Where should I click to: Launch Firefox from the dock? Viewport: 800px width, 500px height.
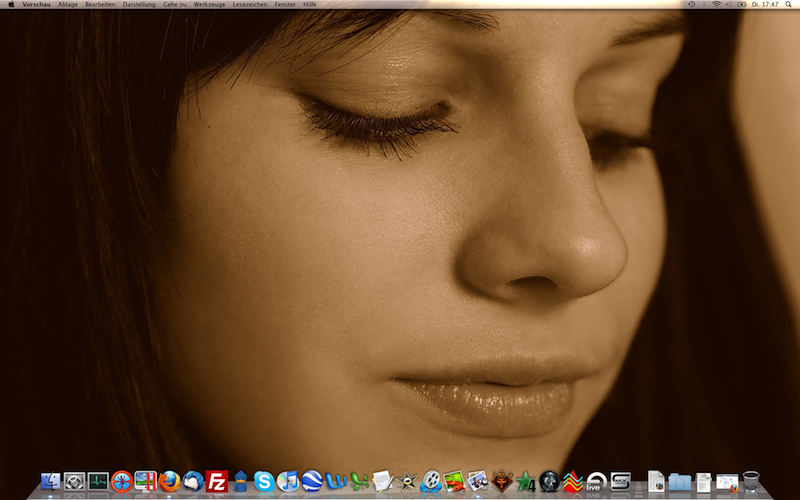tap(168, 481)
